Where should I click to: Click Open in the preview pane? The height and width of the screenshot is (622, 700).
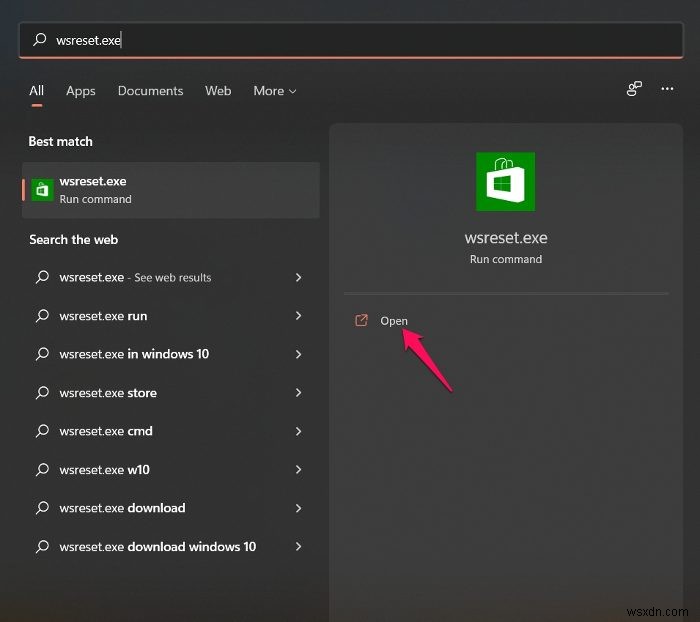394,321
